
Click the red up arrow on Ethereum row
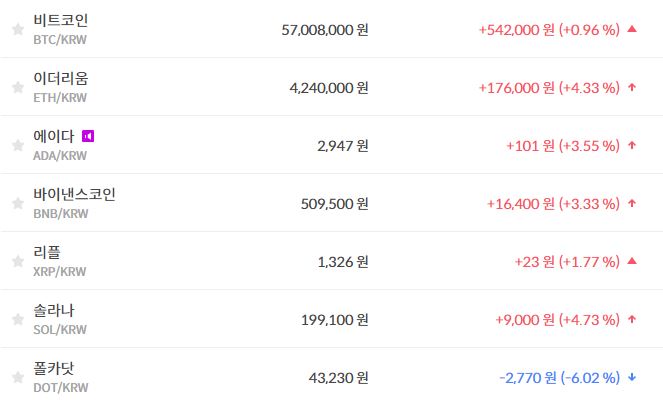(x=632, y=87)
